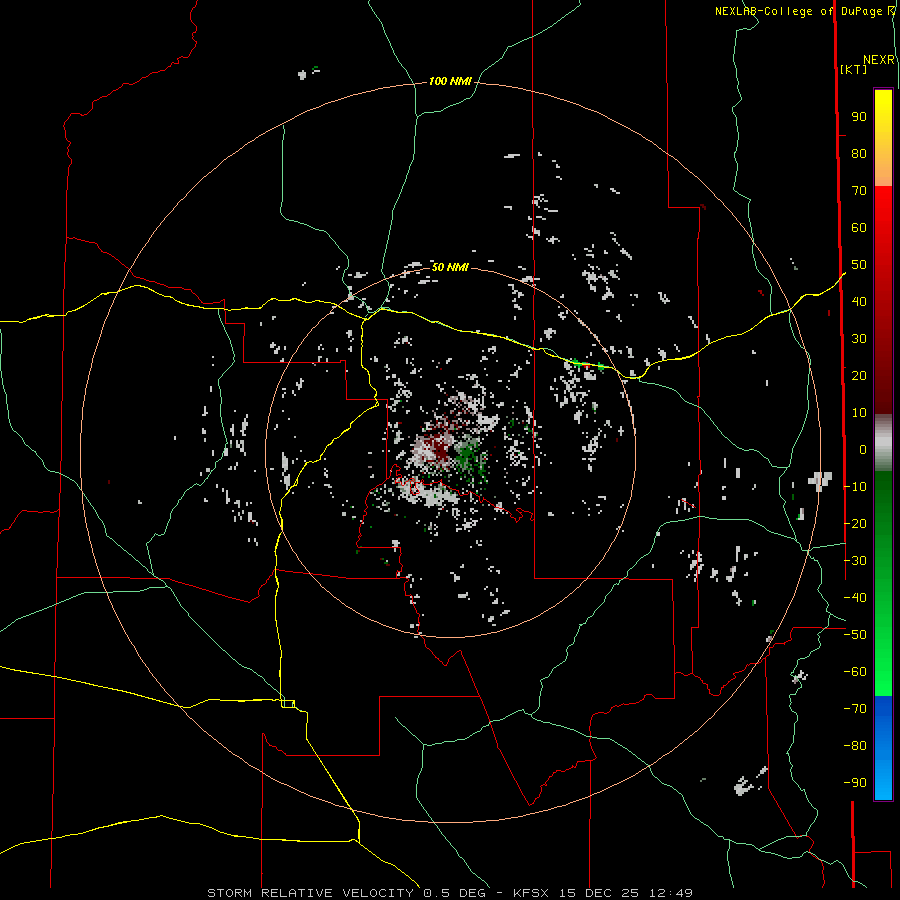
Task: Click the -40 value on velocity scale
Action: (855, 598)
